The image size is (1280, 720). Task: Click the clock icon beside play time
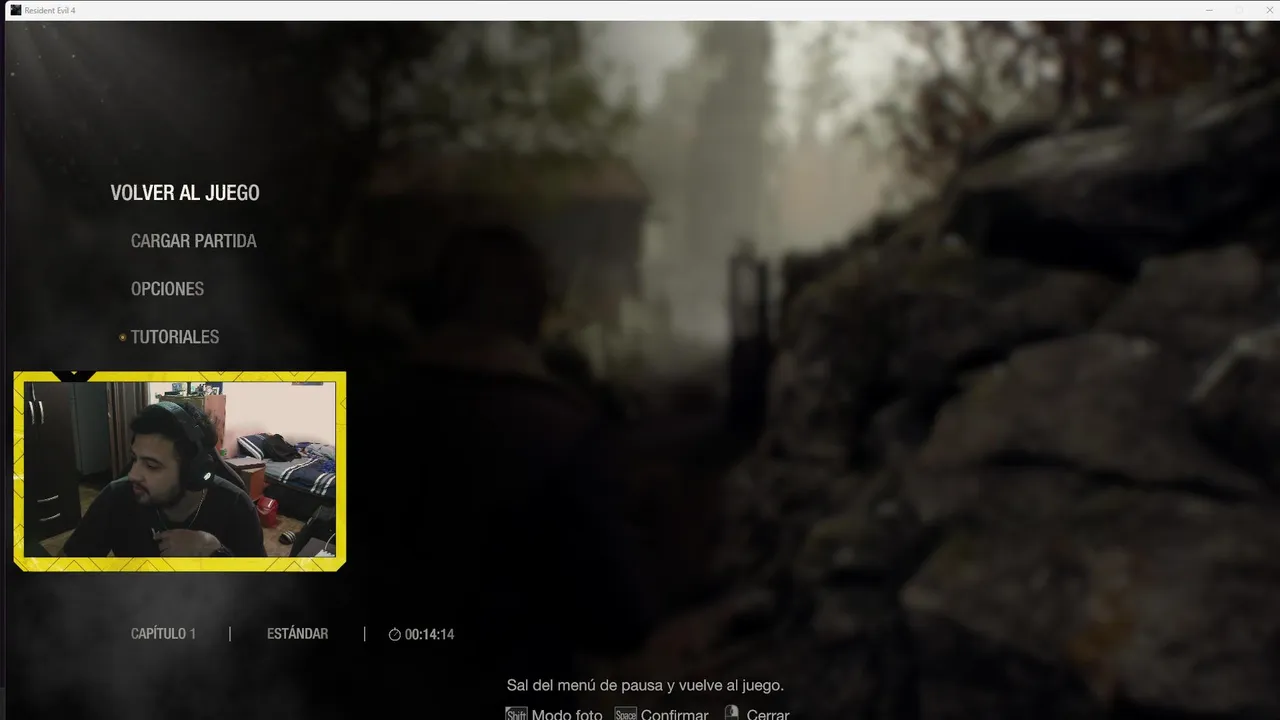tap(395, 634)
